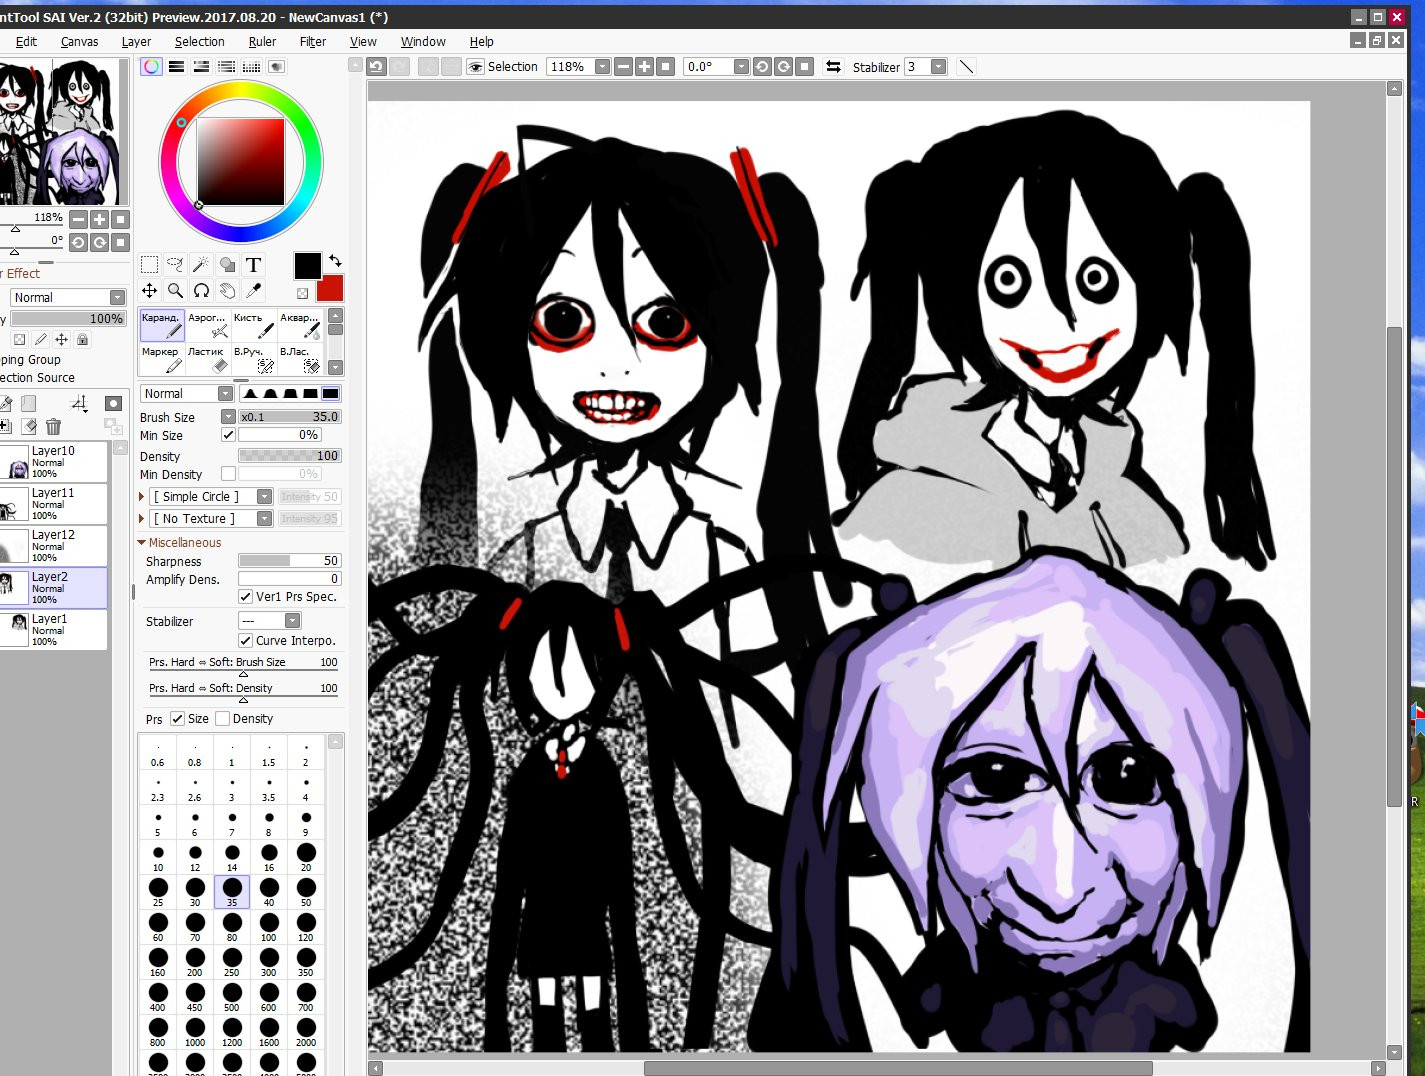The width and height of the screenshot is (1425, 1076).
Task: Show the swatches panel
Action: pyautogui.click(x=251, y=66)
